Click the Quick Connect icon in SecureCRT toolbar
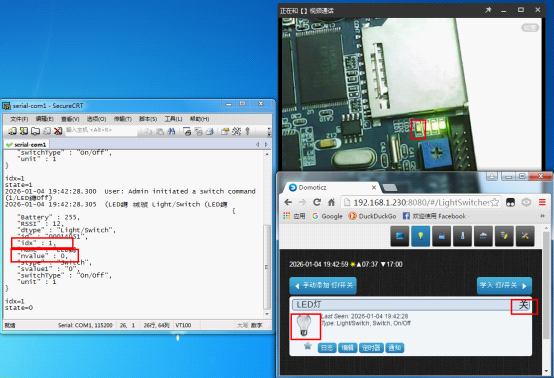Image resolution: width=554 pixels, height=378 pixels. tap(24, 131)
